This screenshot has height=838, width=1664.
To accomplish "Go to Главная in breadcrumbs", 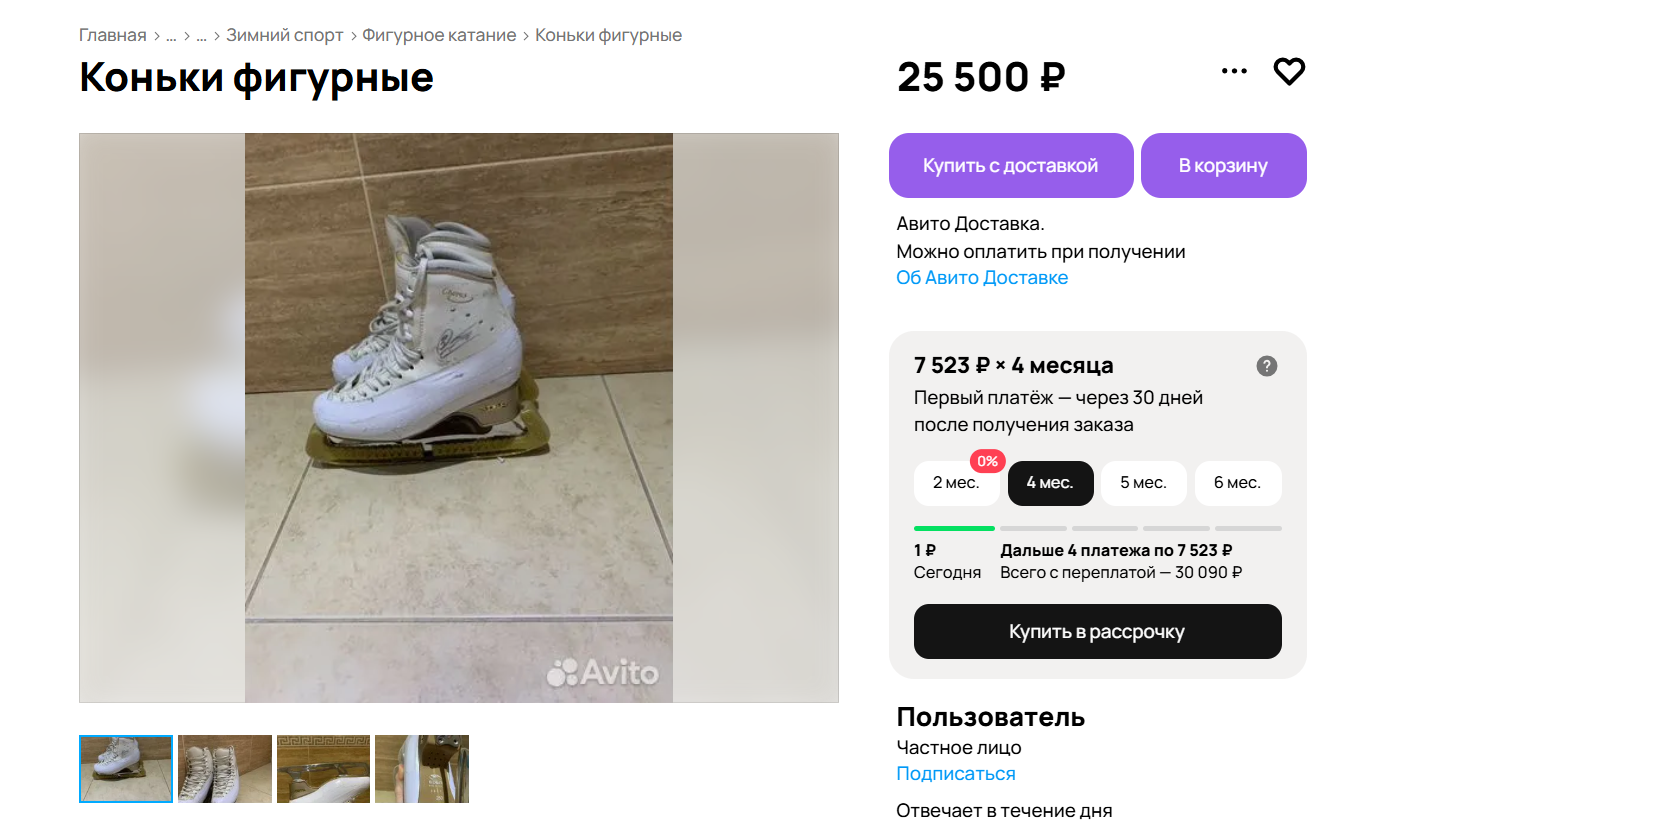I will point(113,36).
